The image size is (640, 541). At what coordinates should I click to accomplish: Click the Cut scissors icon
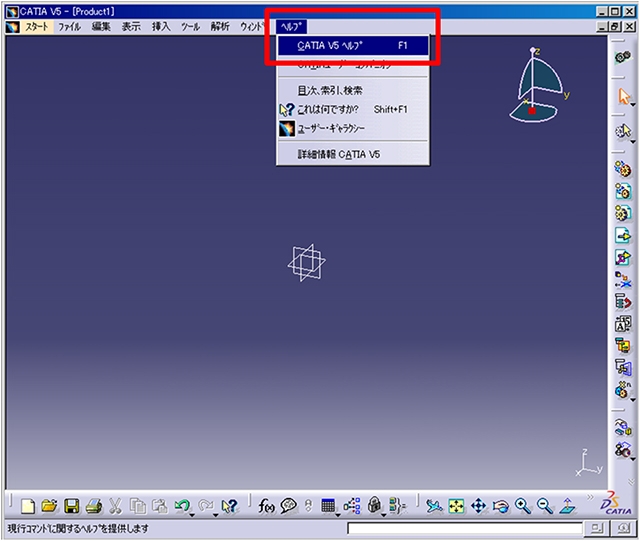point(116,507)
